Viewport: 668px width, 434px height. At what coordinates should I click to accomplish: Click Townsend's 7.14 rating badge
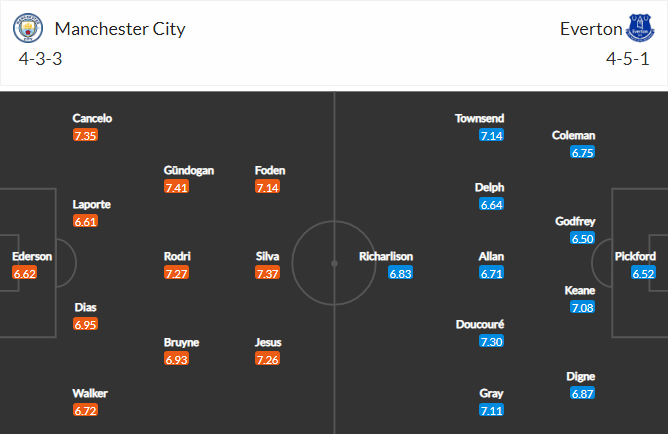(x=491, y=135)
